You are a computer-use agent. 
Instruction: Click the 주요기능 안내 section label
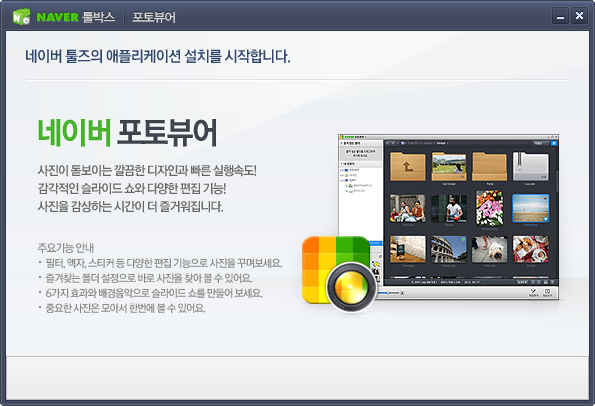pos(66,248)
